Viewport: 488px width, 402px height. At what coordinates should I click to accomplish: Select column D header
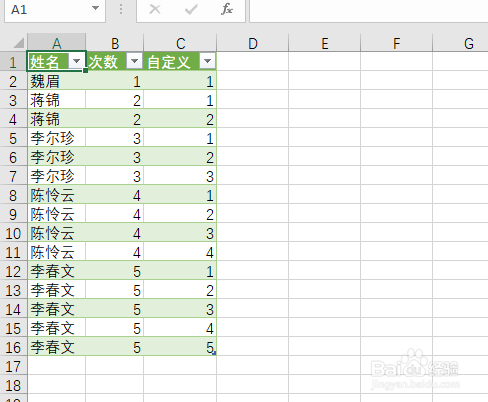[253, 43]
